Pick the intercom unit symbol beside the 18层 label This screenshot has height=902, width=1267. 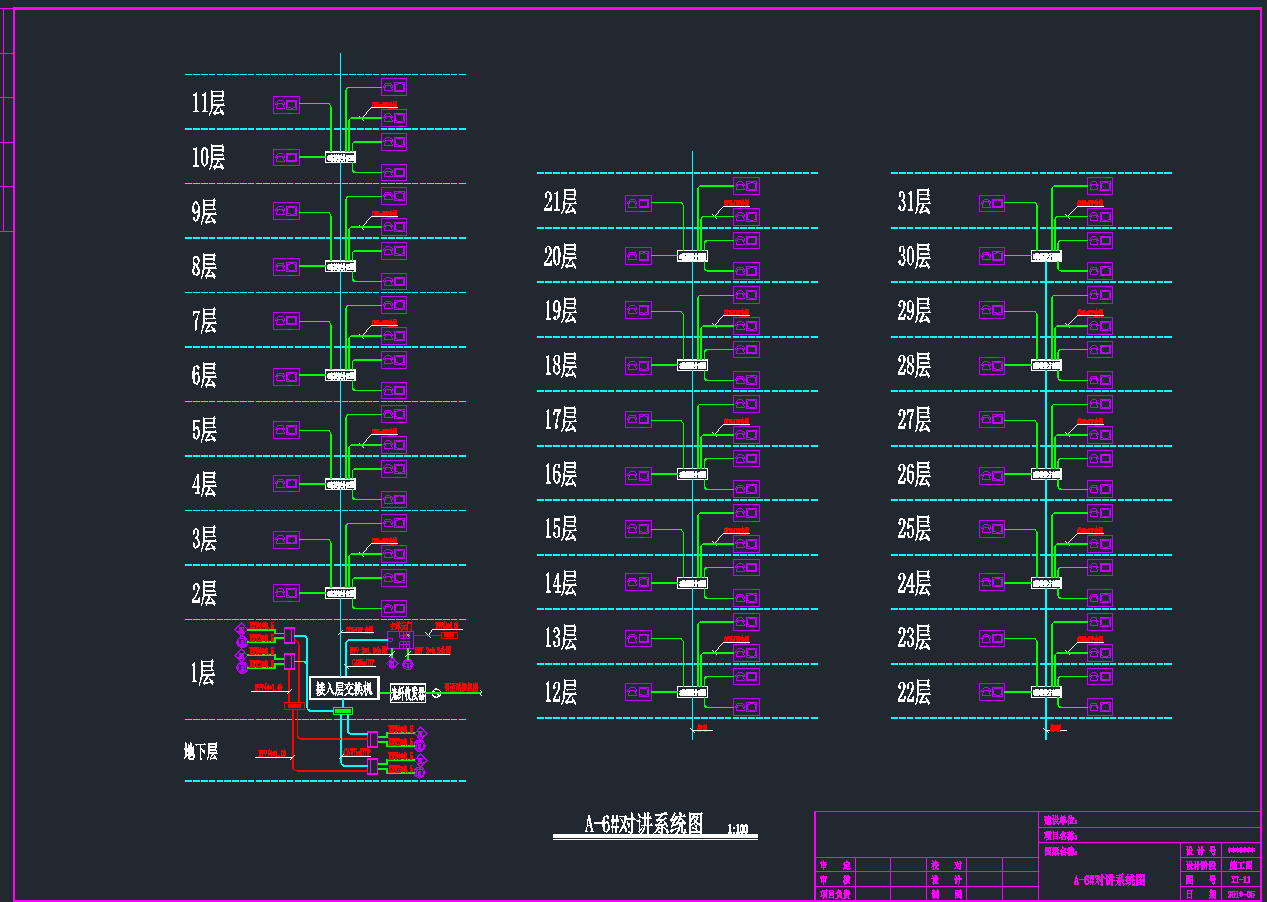pyautogui.click(x=638, y=365)
